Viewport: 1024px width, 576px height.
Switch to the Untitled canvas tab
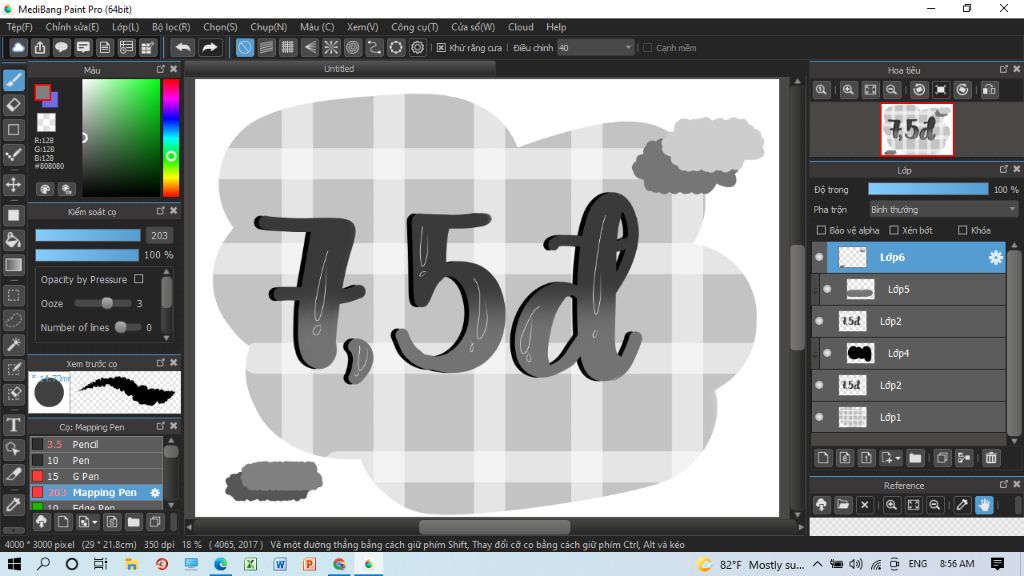(x=339, y=69)
